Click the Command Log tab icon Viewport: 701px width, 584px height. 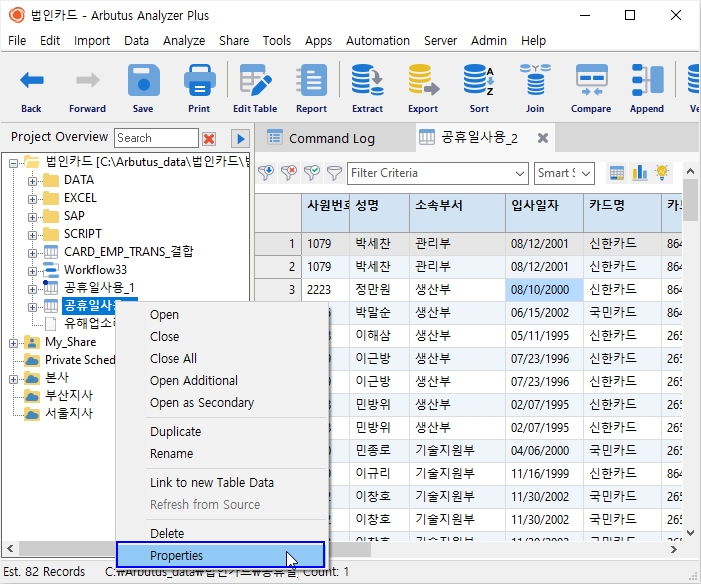(x=274, y=137)
